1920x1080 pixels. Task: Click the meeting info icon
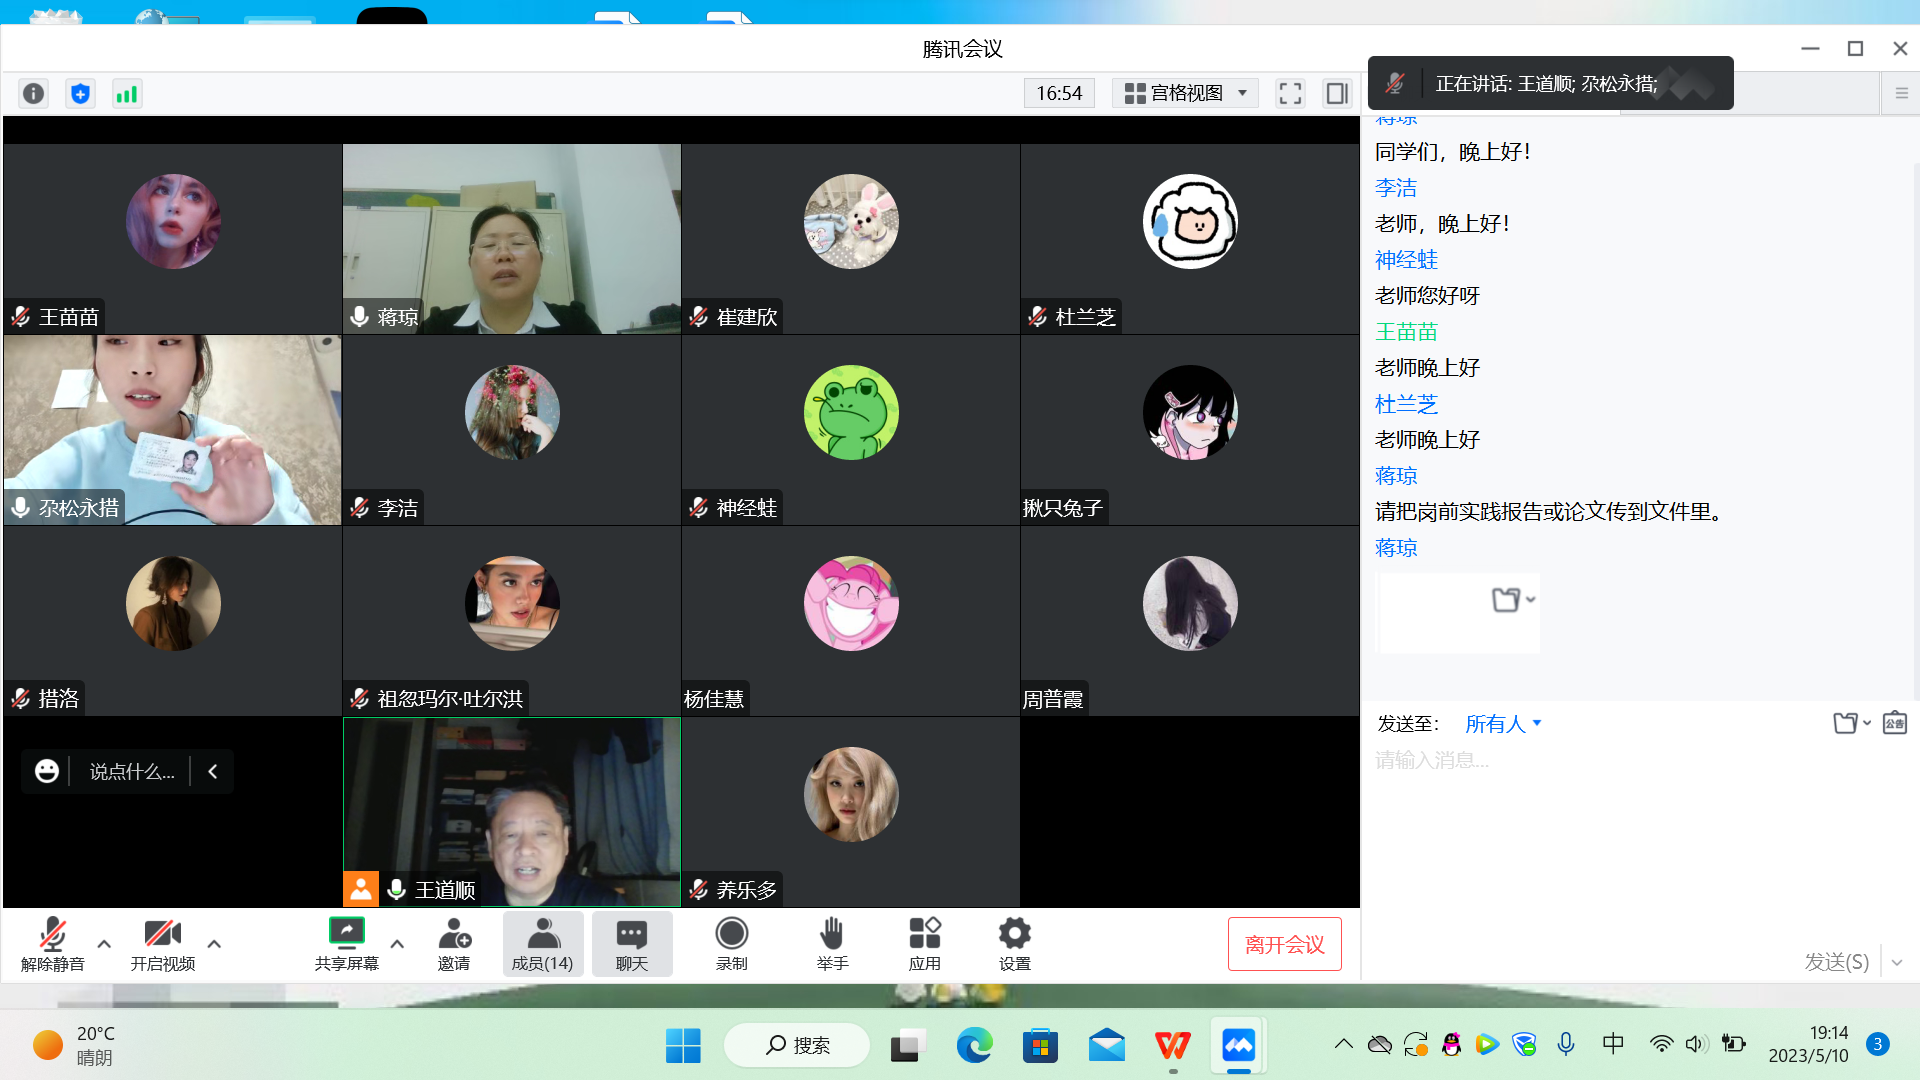click(33, 94)
